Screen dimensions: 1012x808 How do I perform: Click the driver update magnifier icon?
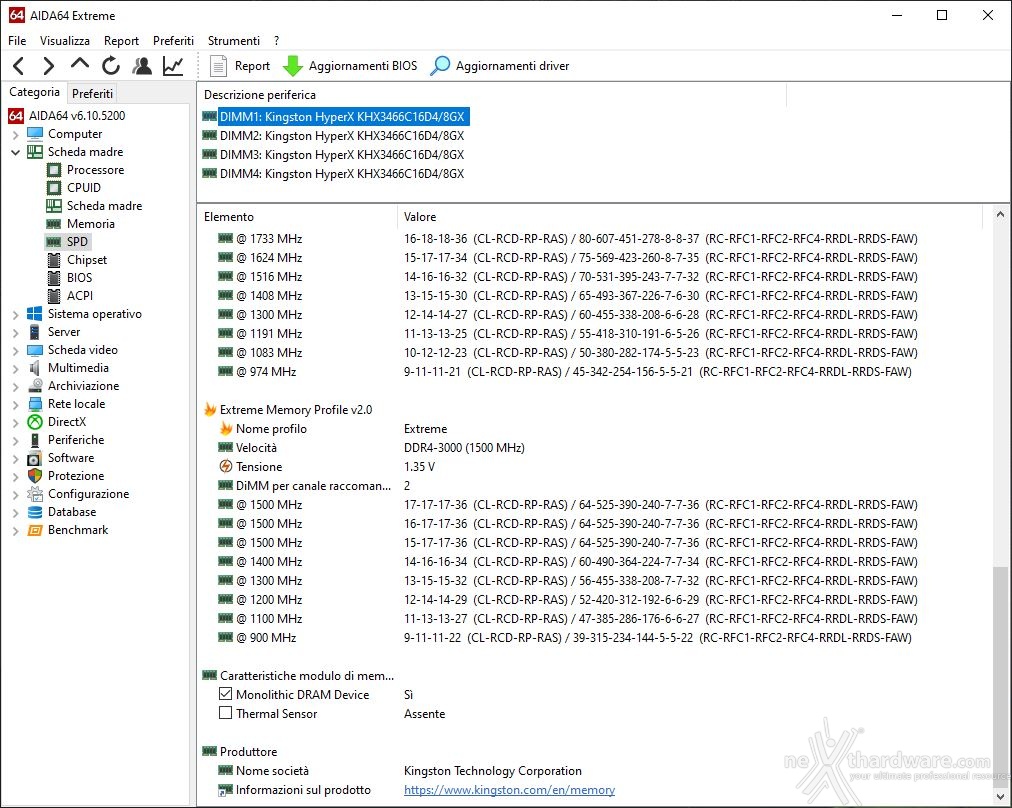[x=440, y=66]
